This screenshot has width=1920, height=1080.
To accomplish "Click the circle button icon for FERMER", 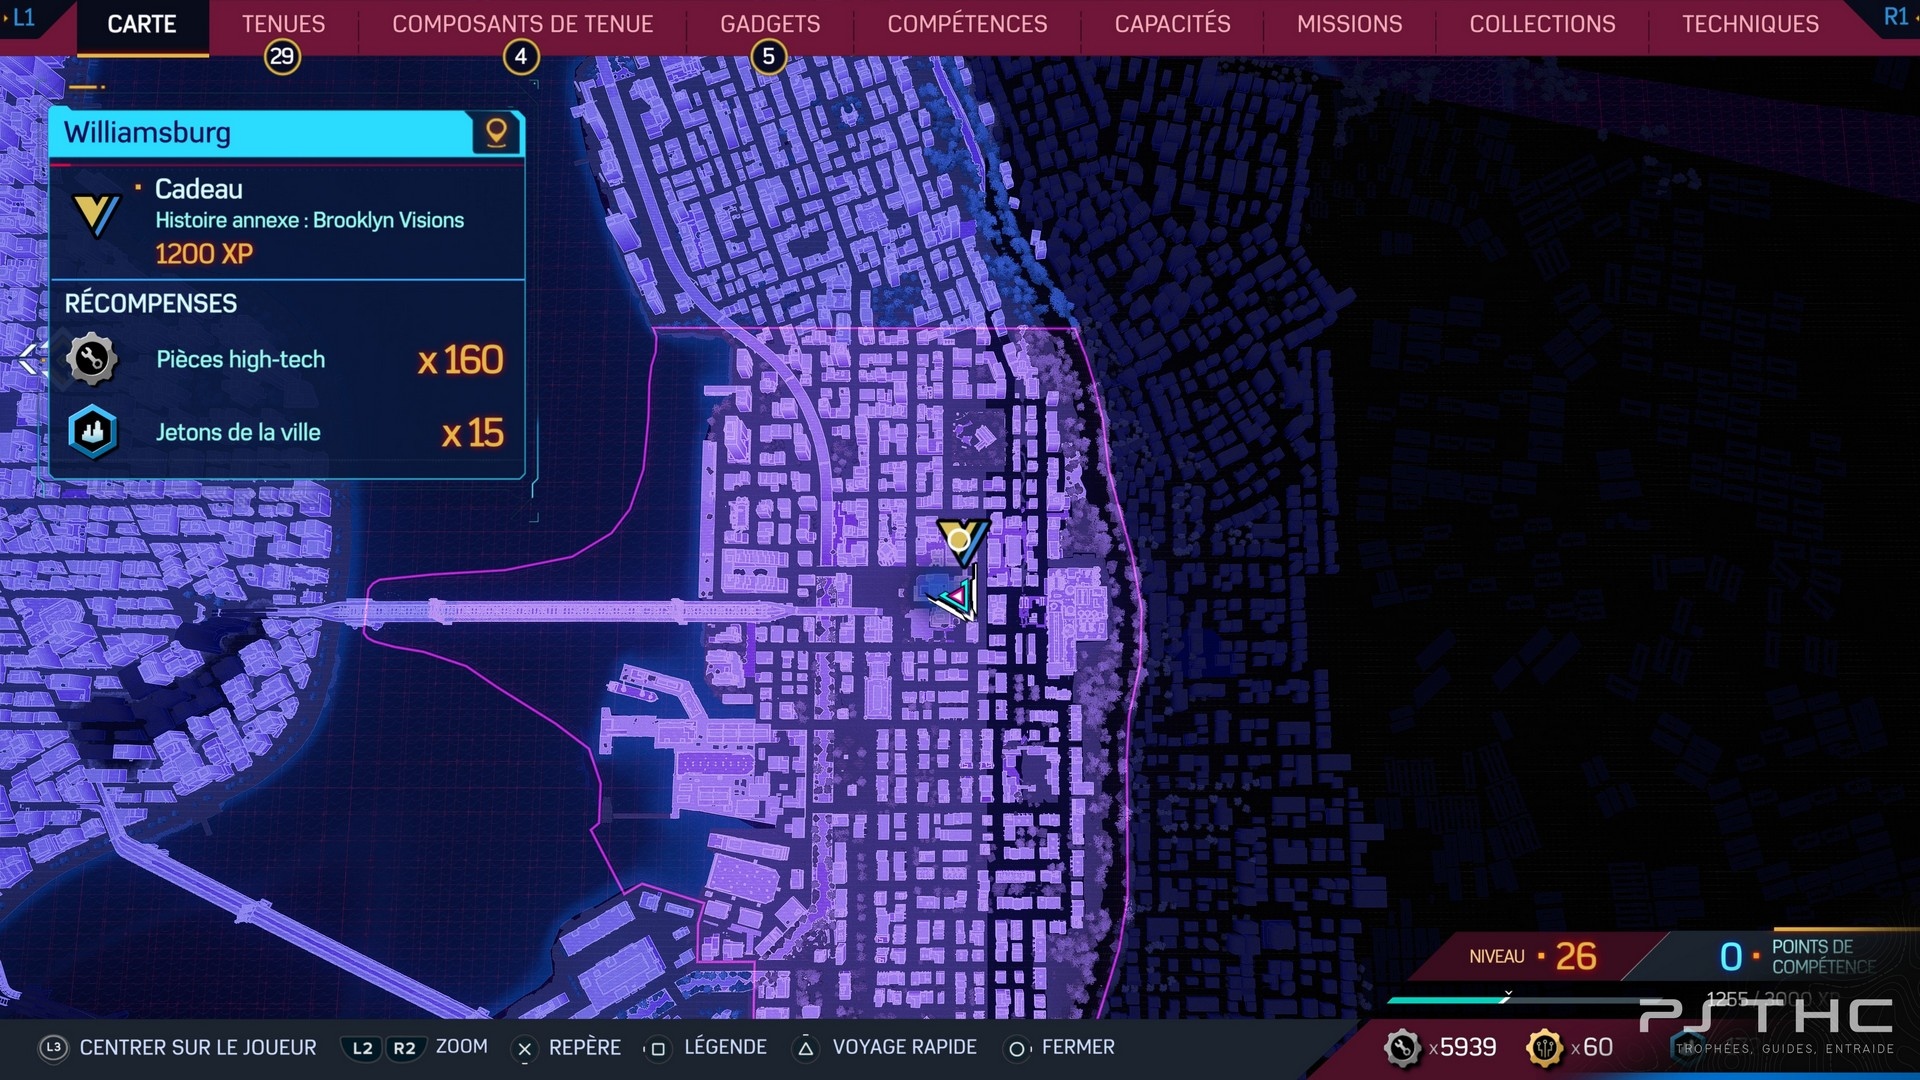I will coord(1016,1049).
